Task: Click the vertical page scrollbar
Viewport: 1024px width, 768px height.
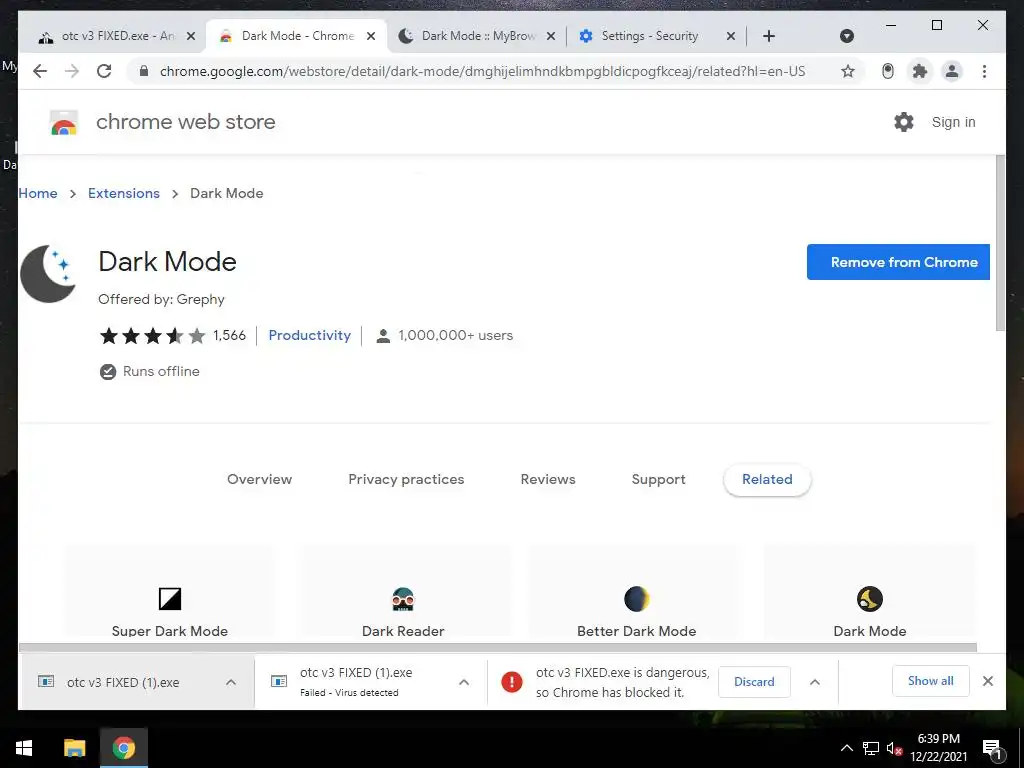Action: pyautogui.click(x=1000, y=243)
